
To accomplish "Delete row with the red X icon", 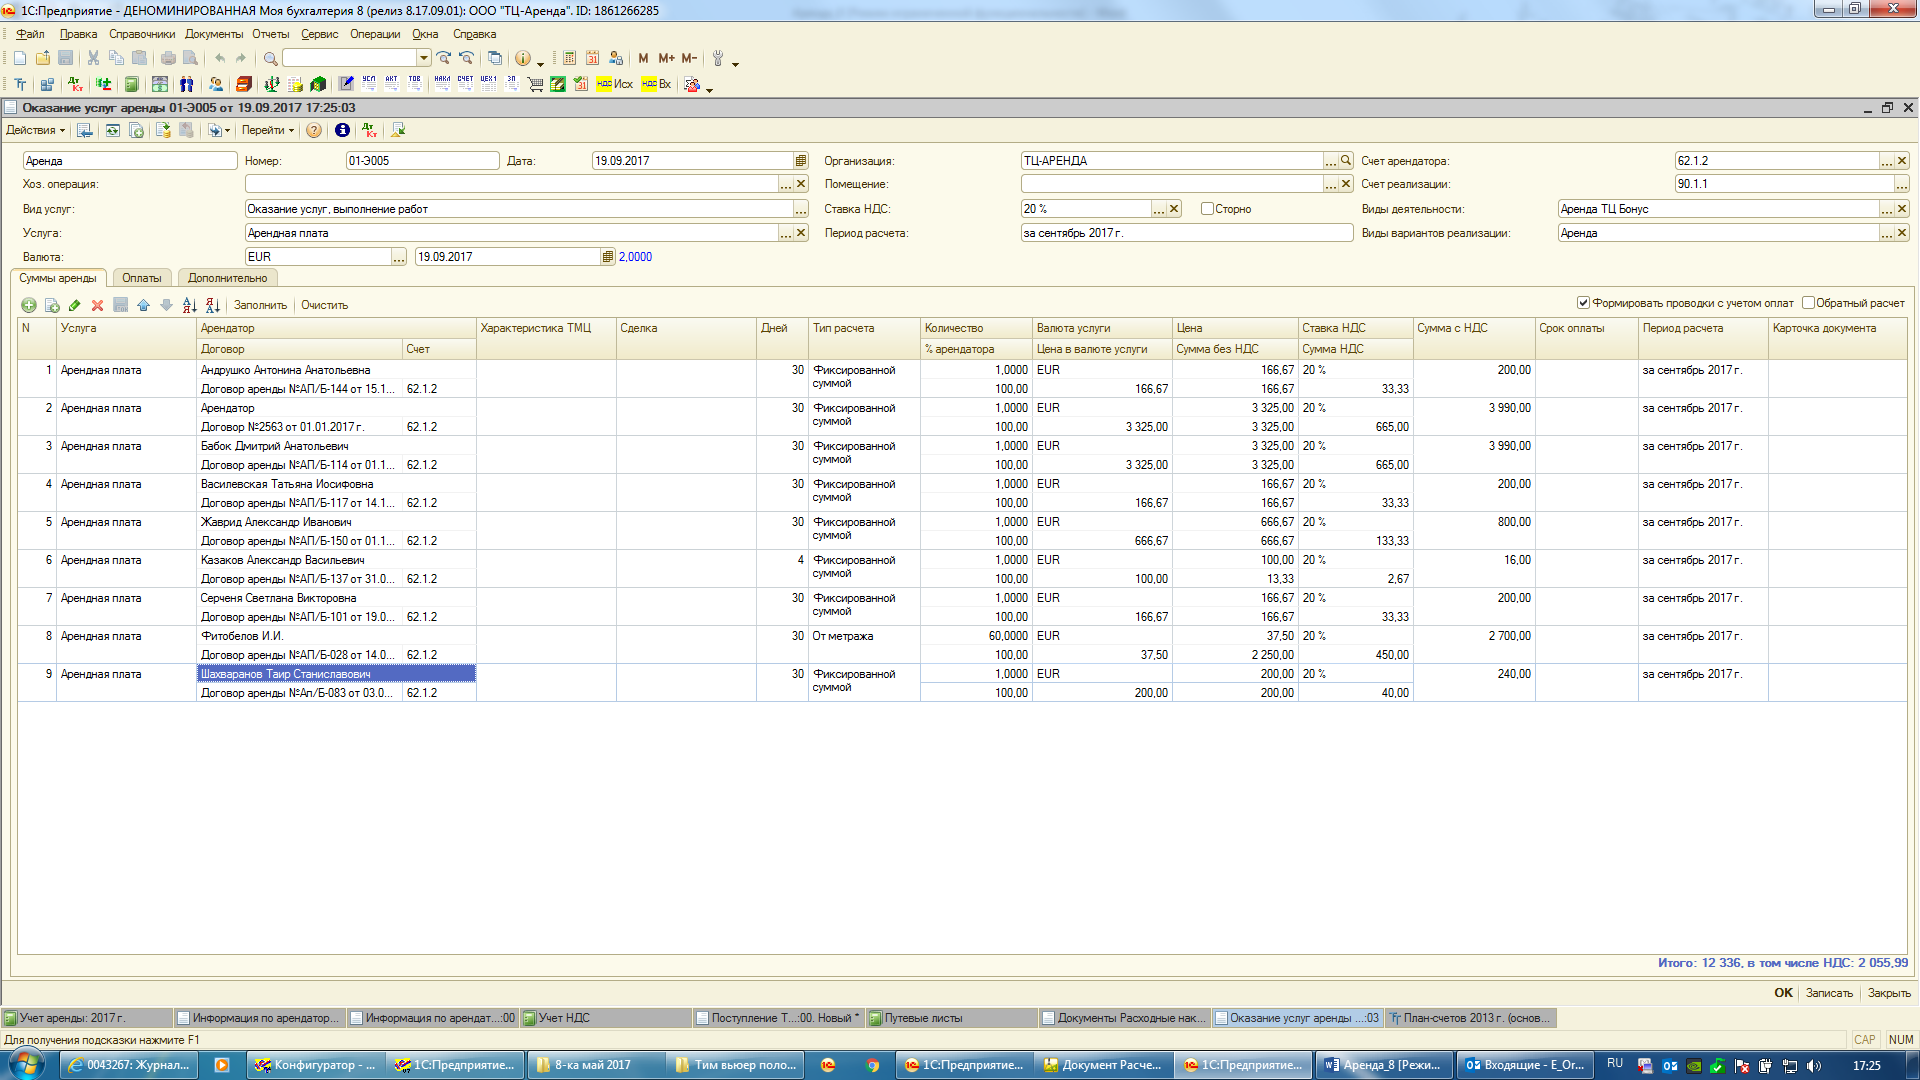I will [97, 305].
